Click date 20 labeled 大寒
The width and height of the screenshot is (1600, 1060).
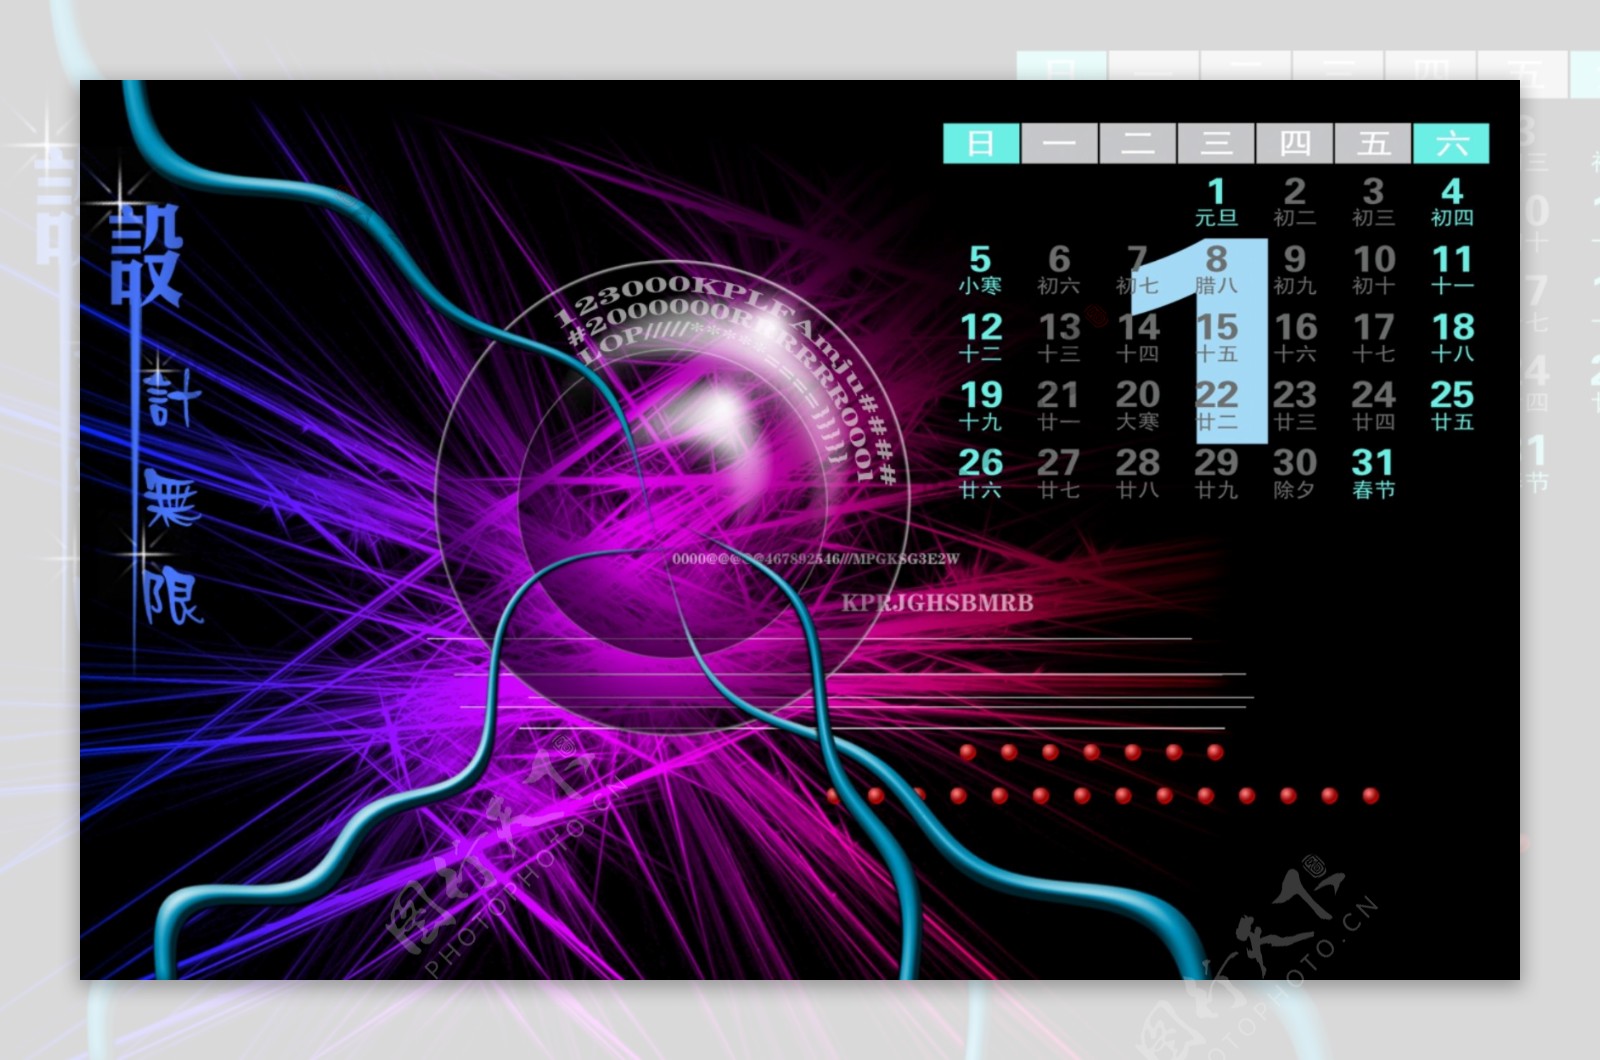(x=1137, y=405)
